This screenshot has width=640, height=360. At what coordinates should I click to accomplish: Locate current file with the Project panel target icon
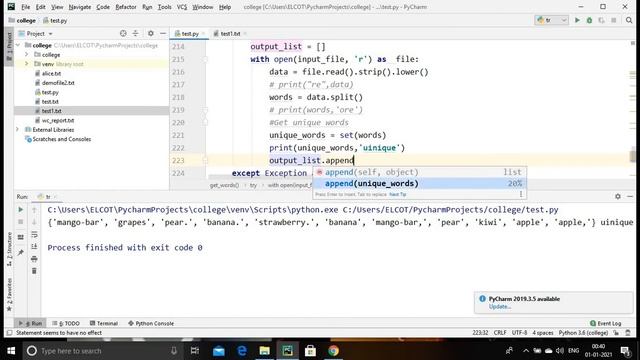point(123,33)
